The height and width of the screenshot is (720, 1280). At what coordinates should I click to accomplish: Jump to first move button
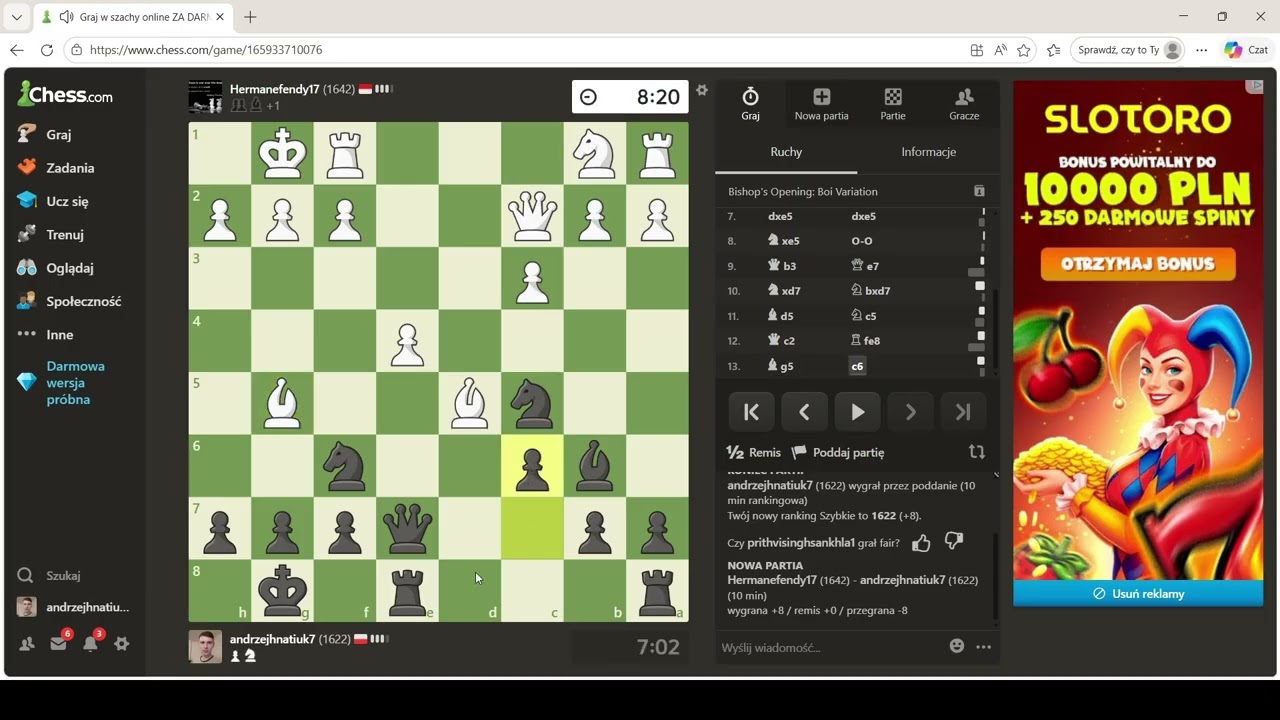[751, 412]
